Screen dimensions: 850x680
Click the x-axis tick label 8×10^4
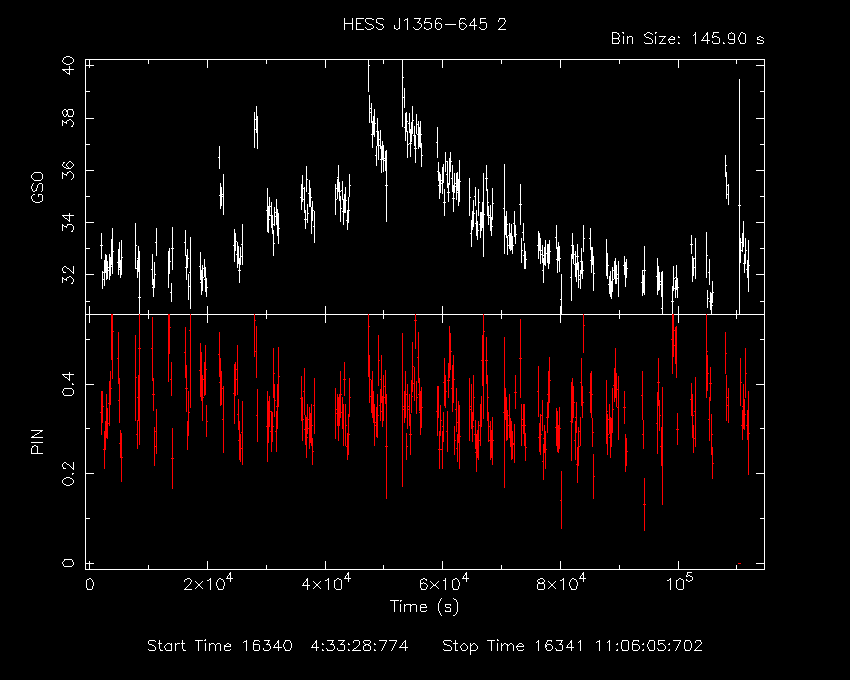561,582
